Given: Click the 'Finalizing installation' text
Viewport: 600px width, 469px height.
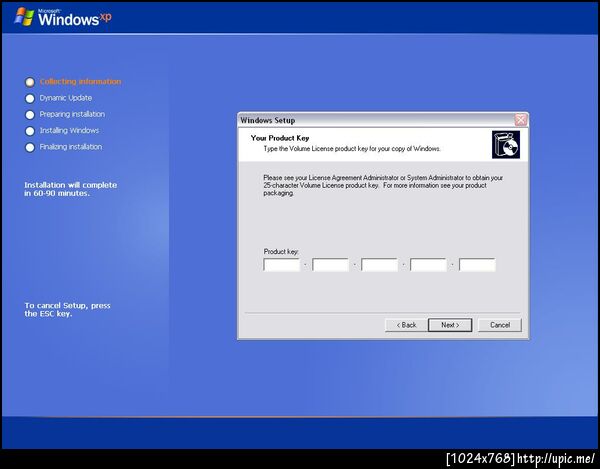Looking at the screenshot, I should (x=71, y=147).
